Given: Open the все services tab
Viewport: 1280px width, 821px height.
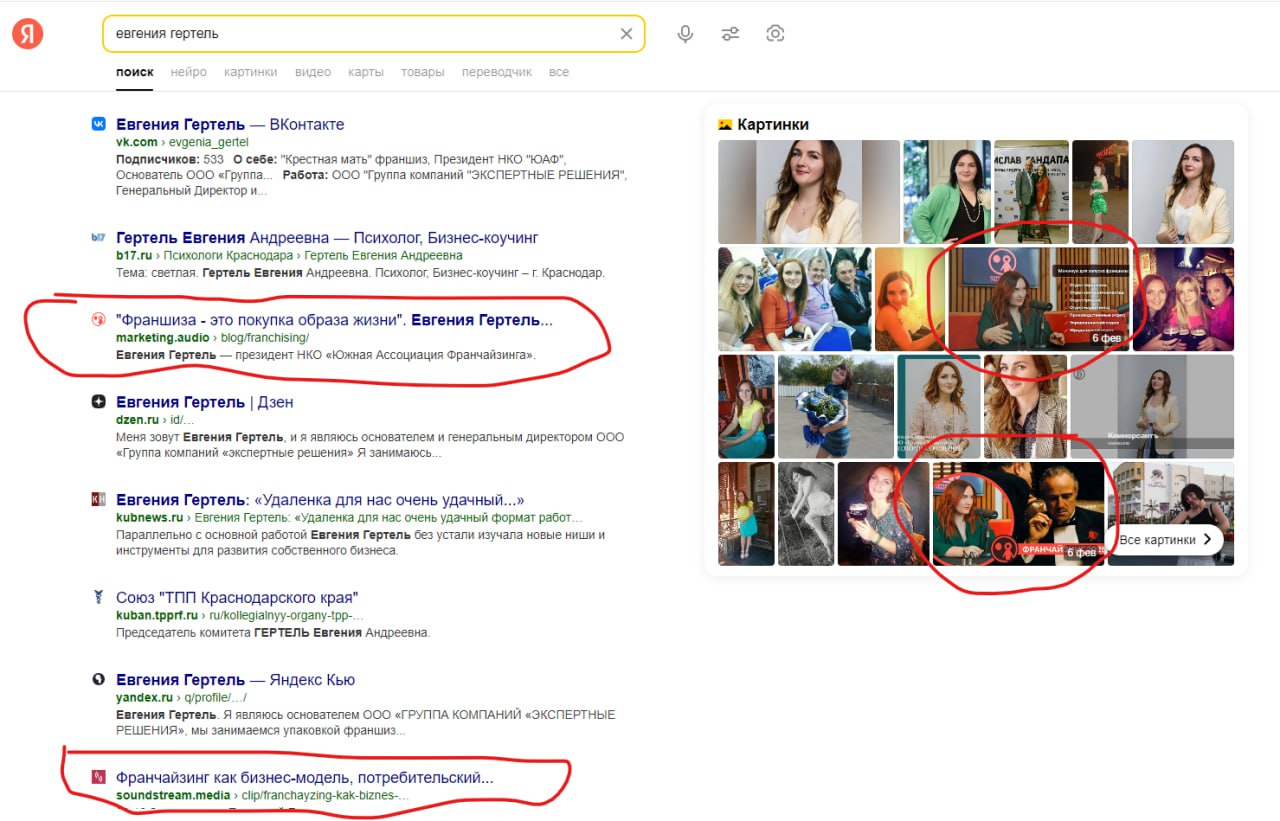Looking at the screenshot, I should [x=559, y=72].
